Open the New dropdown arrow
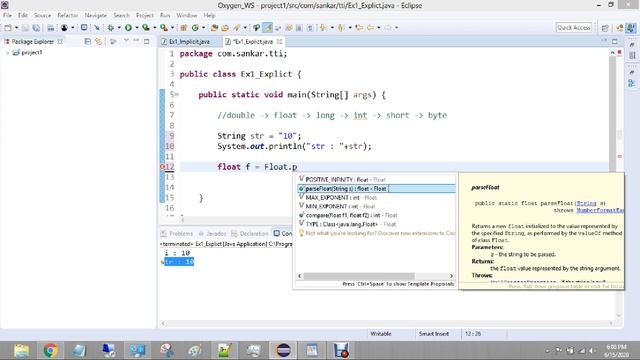This screenshot has width=640, height=360. point(16,28)
